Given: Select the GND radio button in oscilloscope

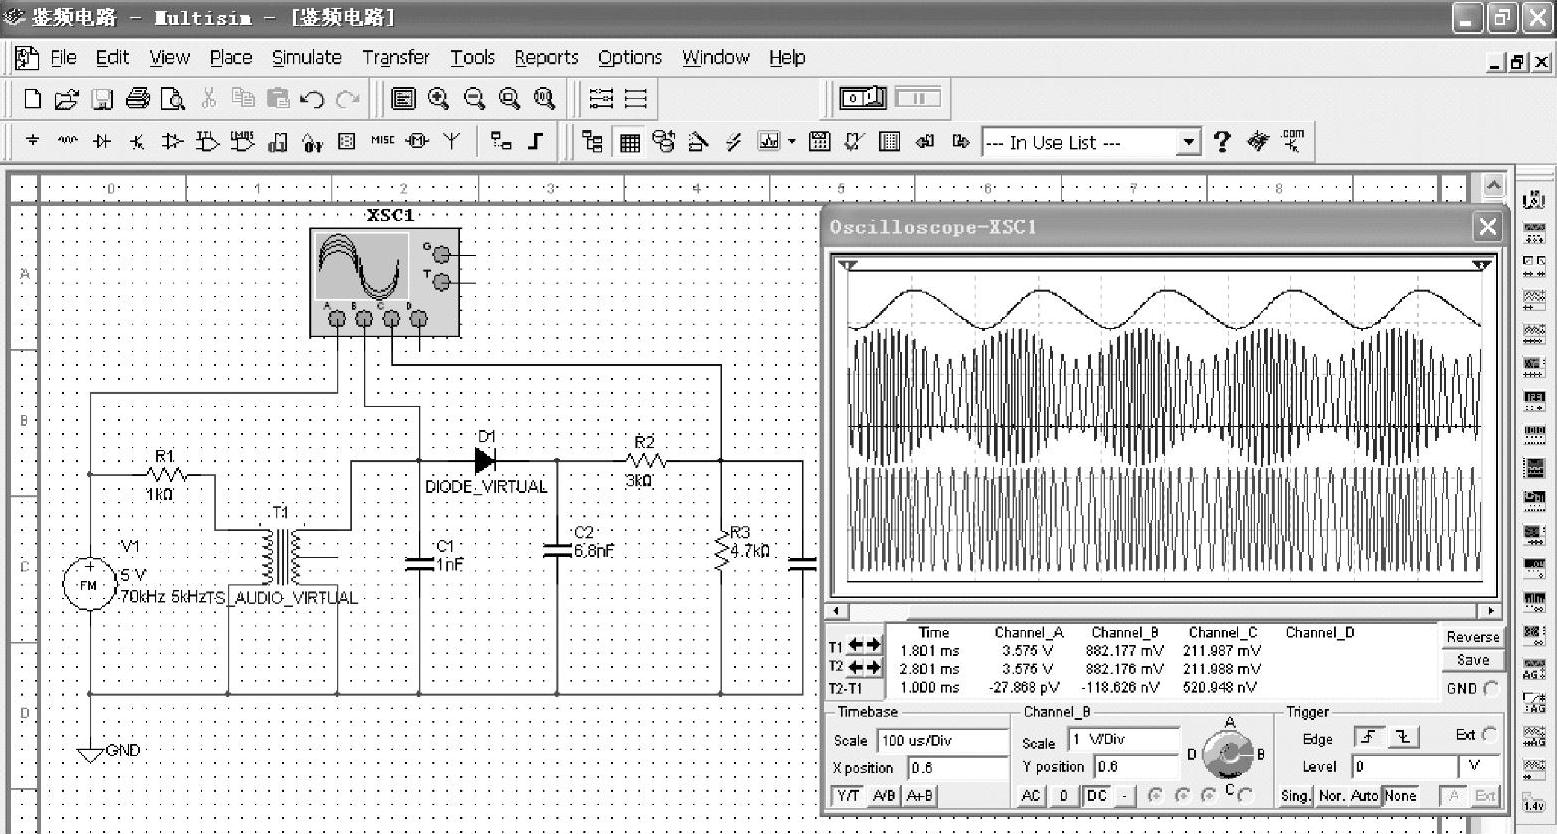Looking at the screenshot, I should (1491, 688).
